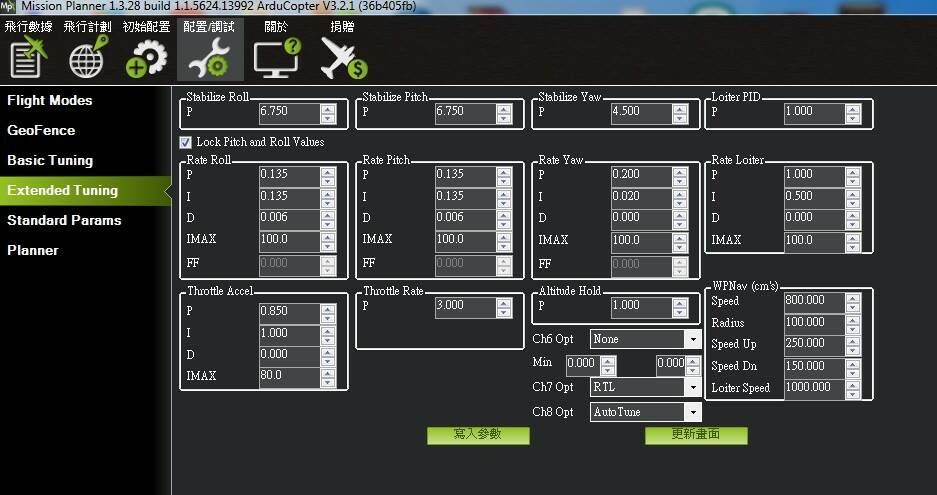Click the Rate Yaw IMAX value field

(x=641, y=242)
